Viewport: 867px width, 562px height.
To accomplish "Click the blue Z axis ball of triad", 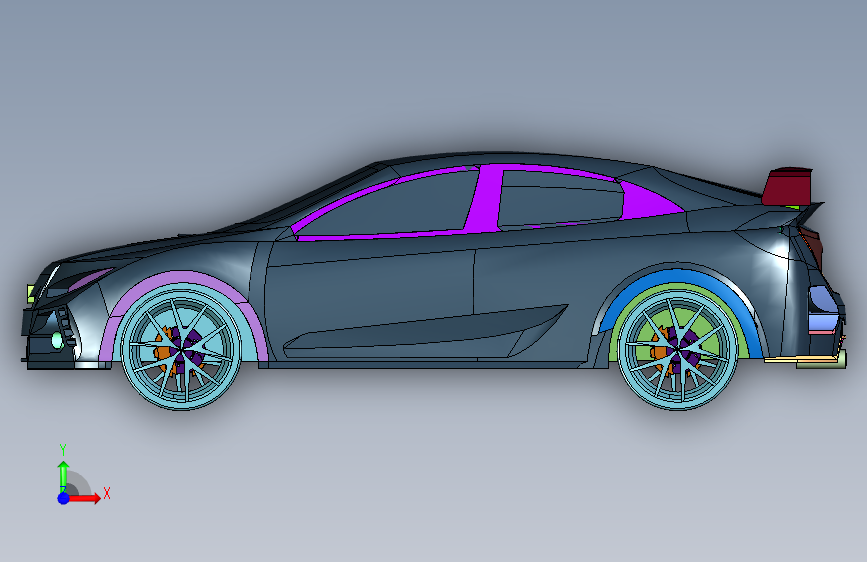I will pos(64,498).
